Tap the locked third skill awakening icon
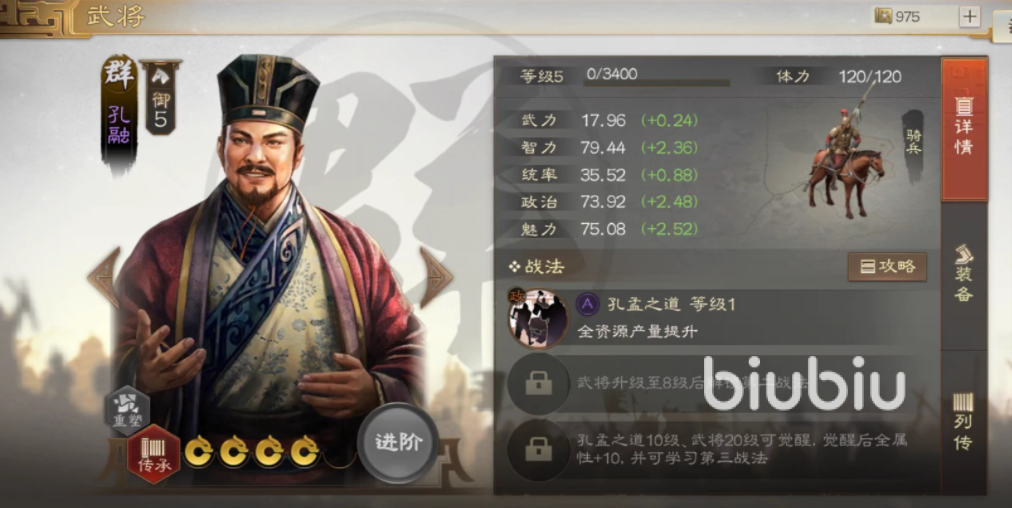1012x508 pixels. click(538, 449)
